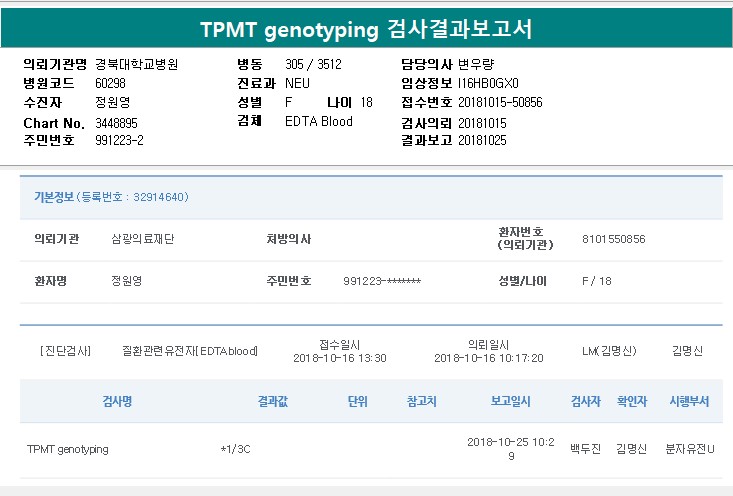Click the 결과값 column header
Screen dimensions: 733x496
pos(273,402)
